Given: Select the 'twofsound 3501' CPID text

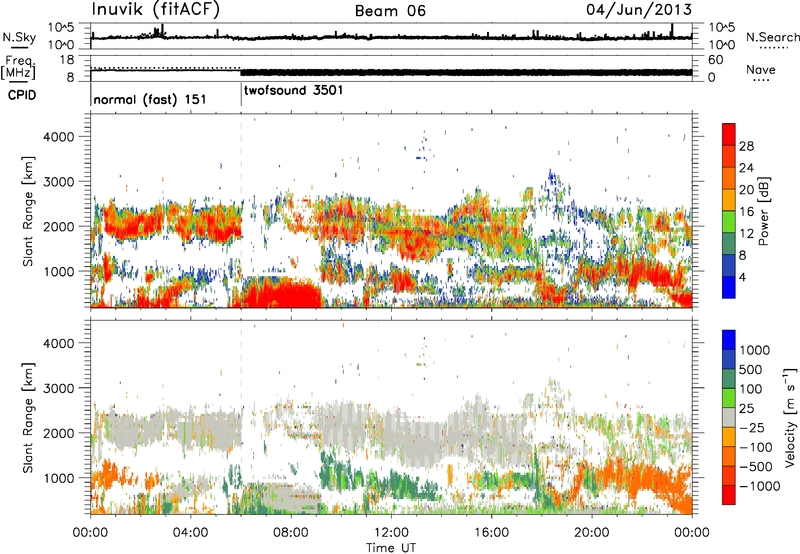Looking at the screenshot, I should [x=294, y=91].
